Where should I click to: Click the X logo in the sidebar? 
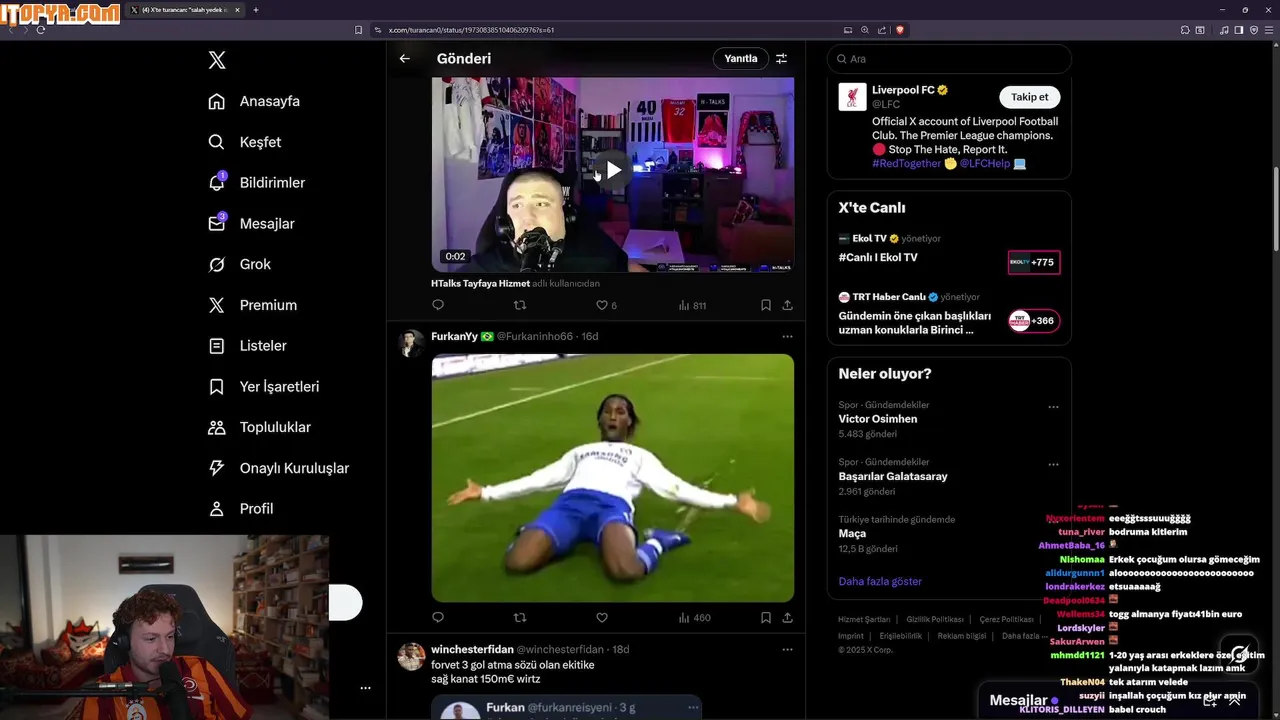coord(217,60)
